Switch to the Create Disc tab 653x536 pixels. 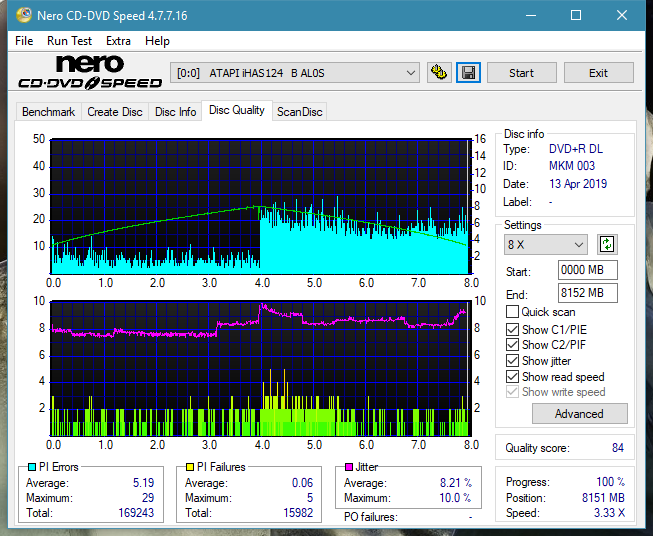[115, 112]
